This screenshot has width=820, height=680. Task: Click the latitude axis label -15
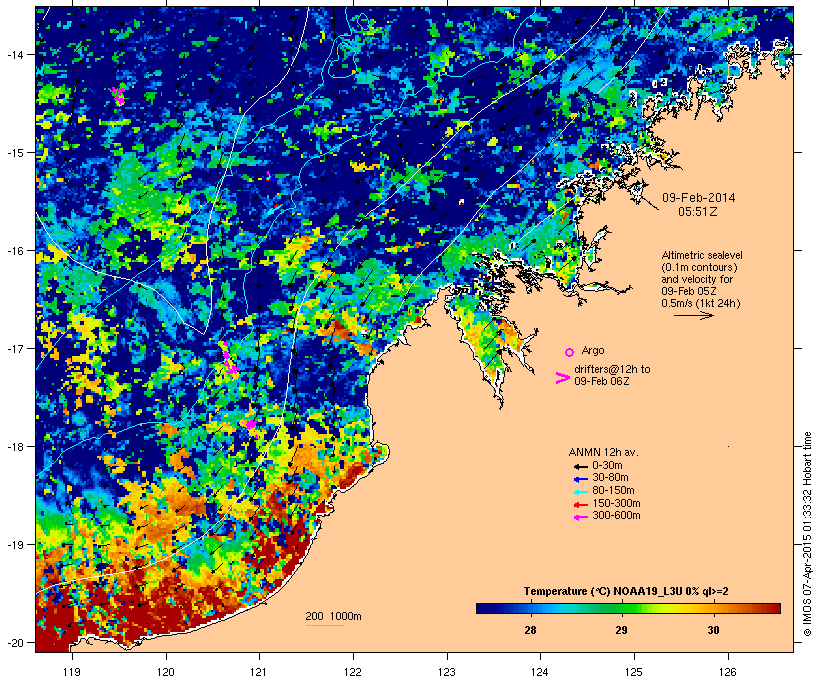[14, 153]
